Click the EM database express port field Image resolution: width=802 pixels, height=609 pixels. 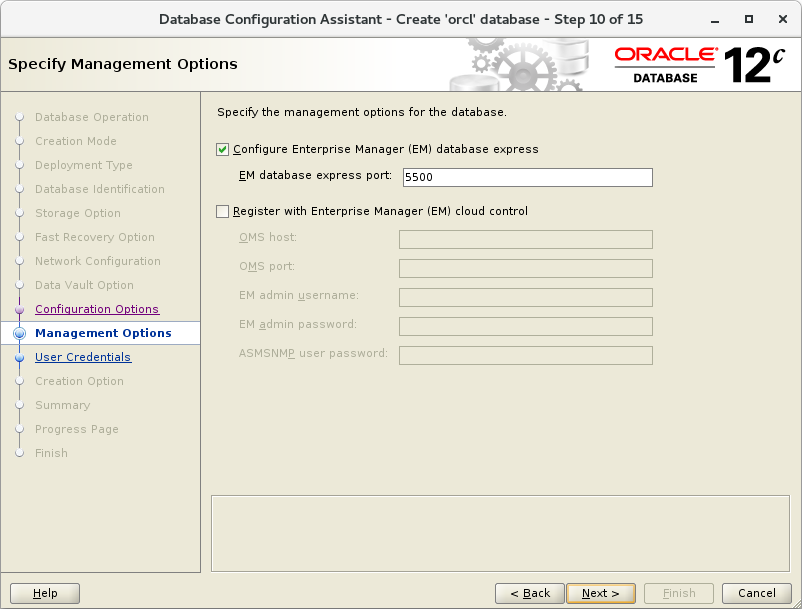tap(527, 177)
